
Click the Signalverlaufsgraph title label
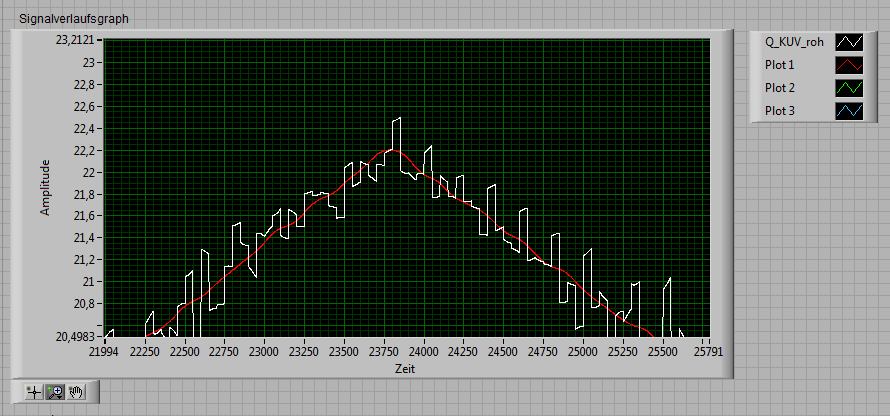pyautogui.click(x=74, y=19)
